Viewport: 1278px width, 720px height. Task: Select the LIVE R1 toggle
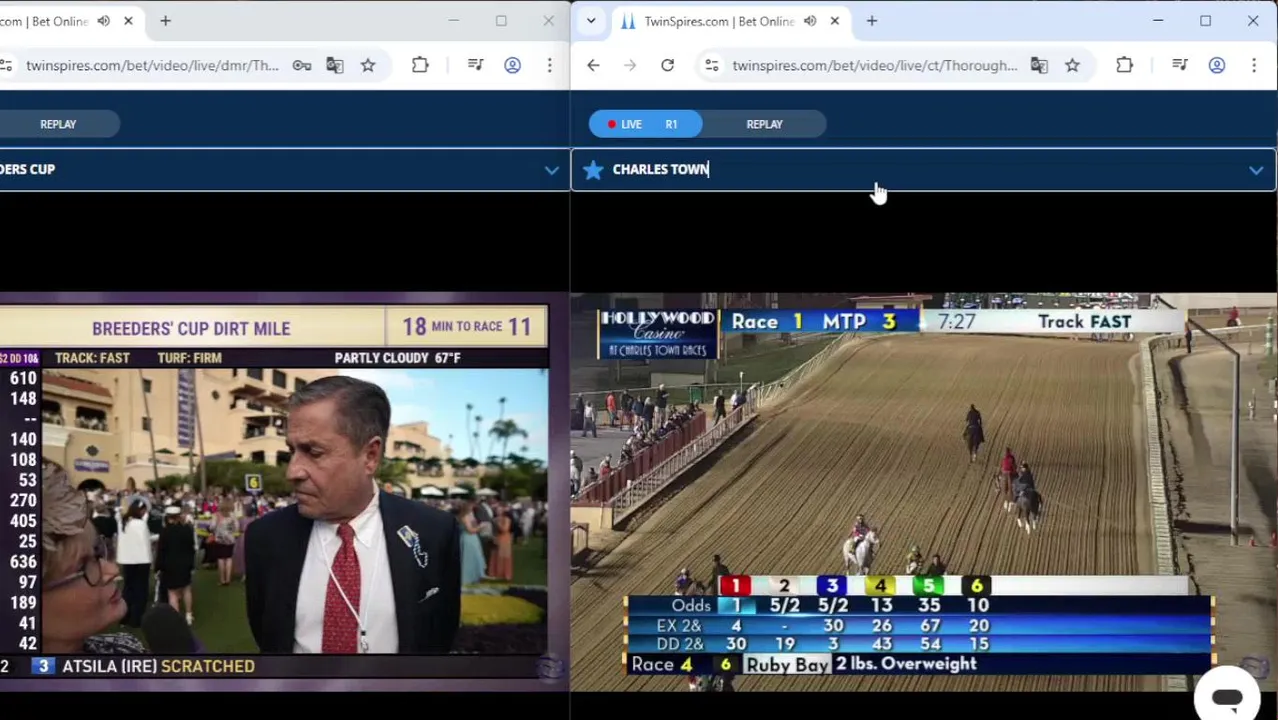(645, 124)
